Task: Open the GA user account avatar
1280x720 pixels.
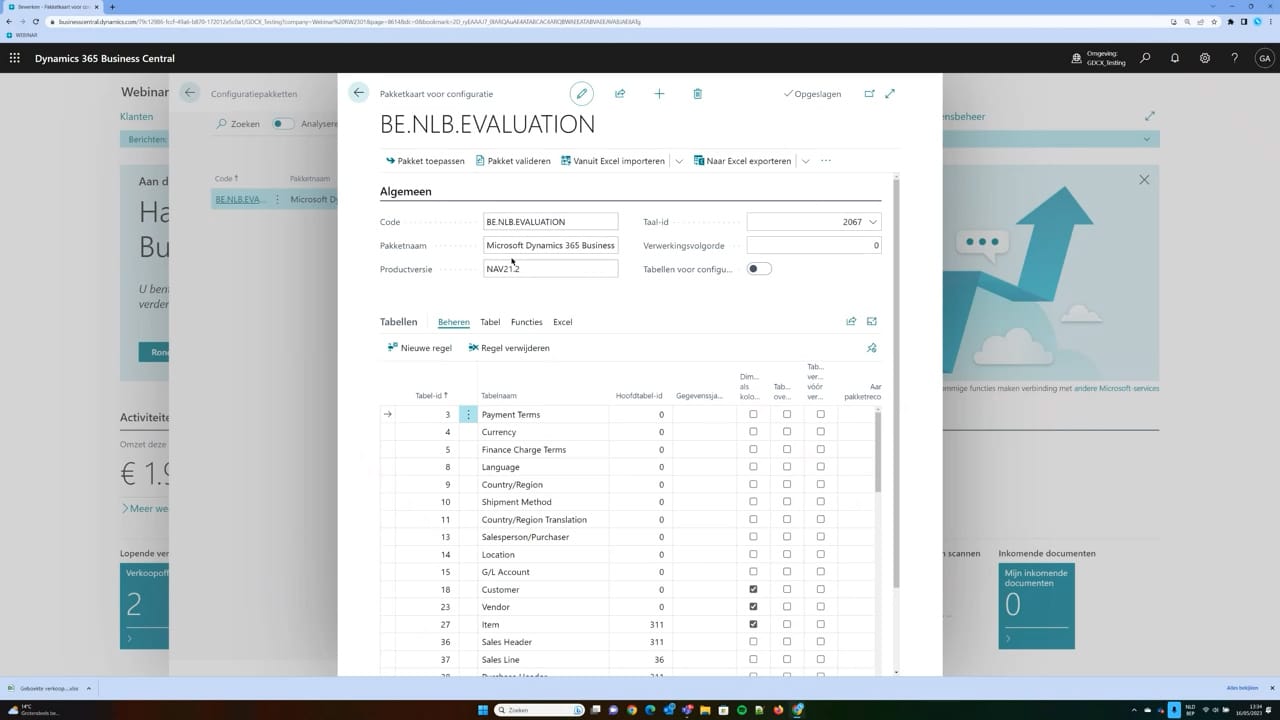Action: [1265, 58]
